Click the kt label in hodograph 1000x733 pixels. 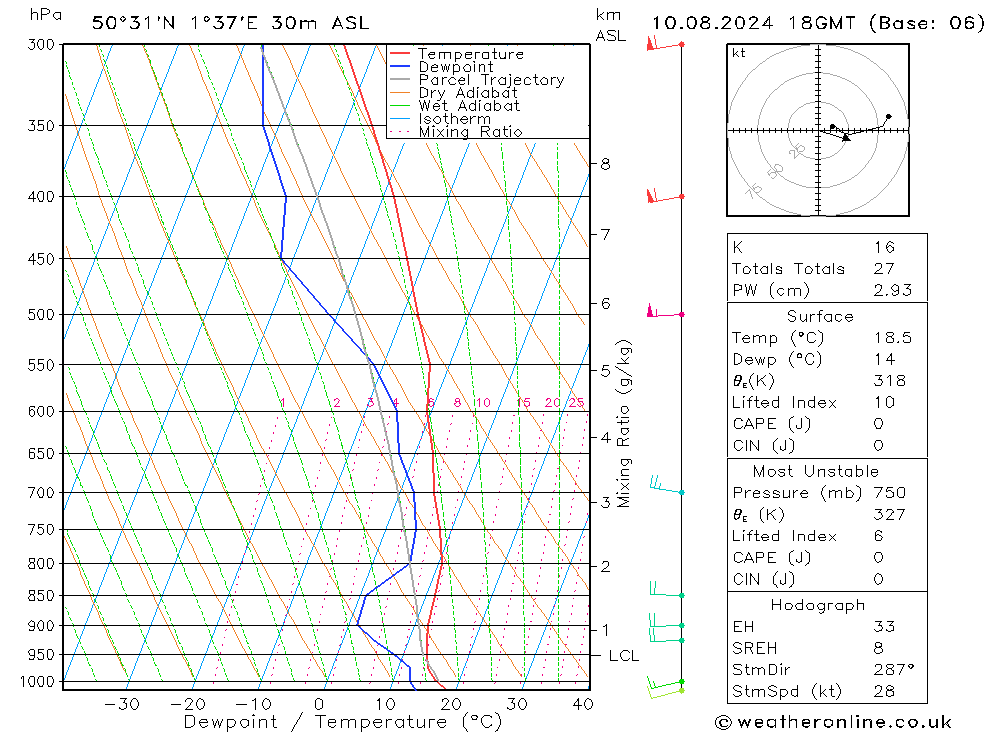(739, 53)
